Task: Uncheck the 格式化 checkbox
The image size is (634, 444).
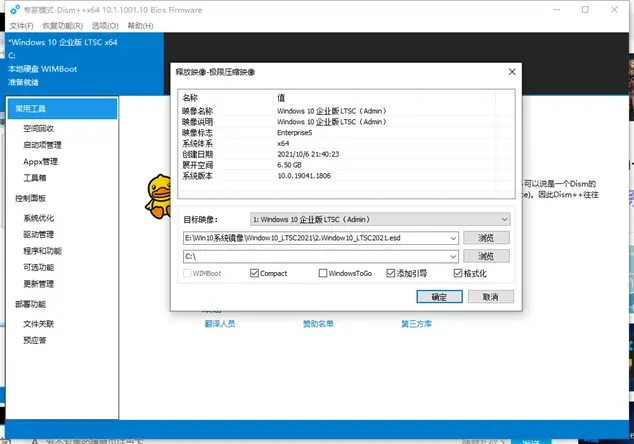Action: 458,273
